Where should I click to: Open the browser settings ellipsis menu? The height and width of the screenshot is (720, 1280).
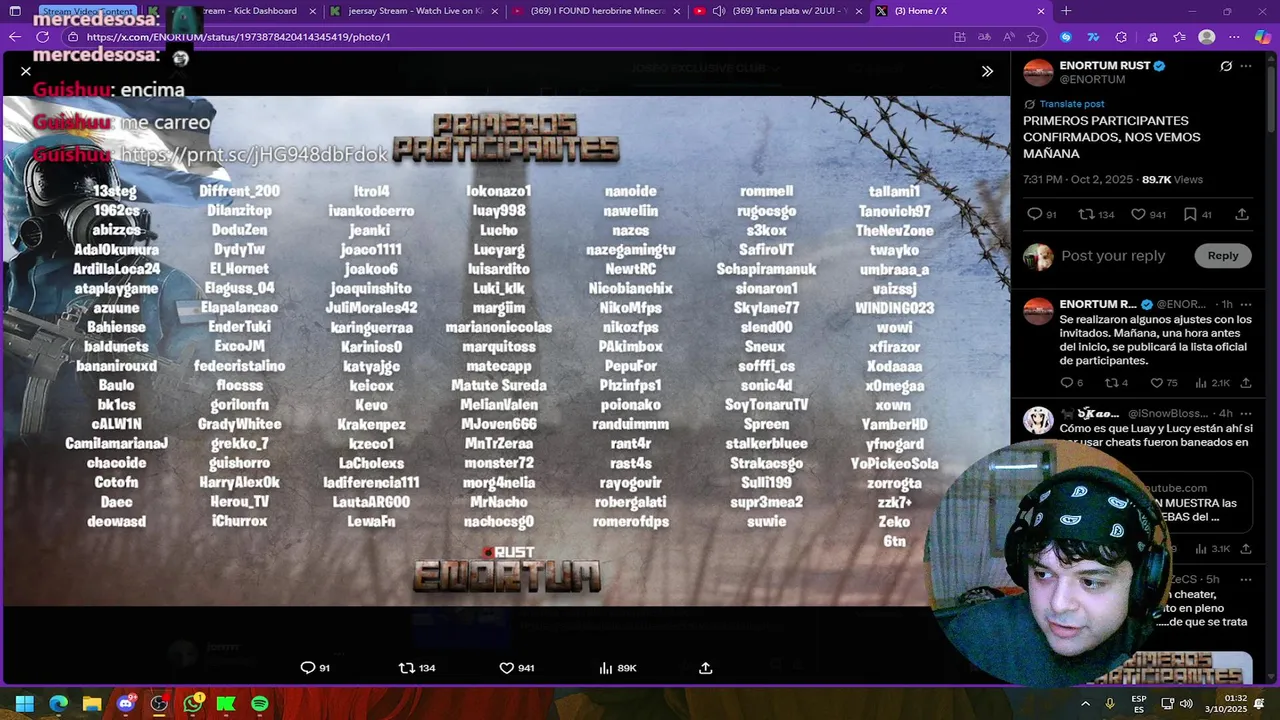[x=1236, y=37]
